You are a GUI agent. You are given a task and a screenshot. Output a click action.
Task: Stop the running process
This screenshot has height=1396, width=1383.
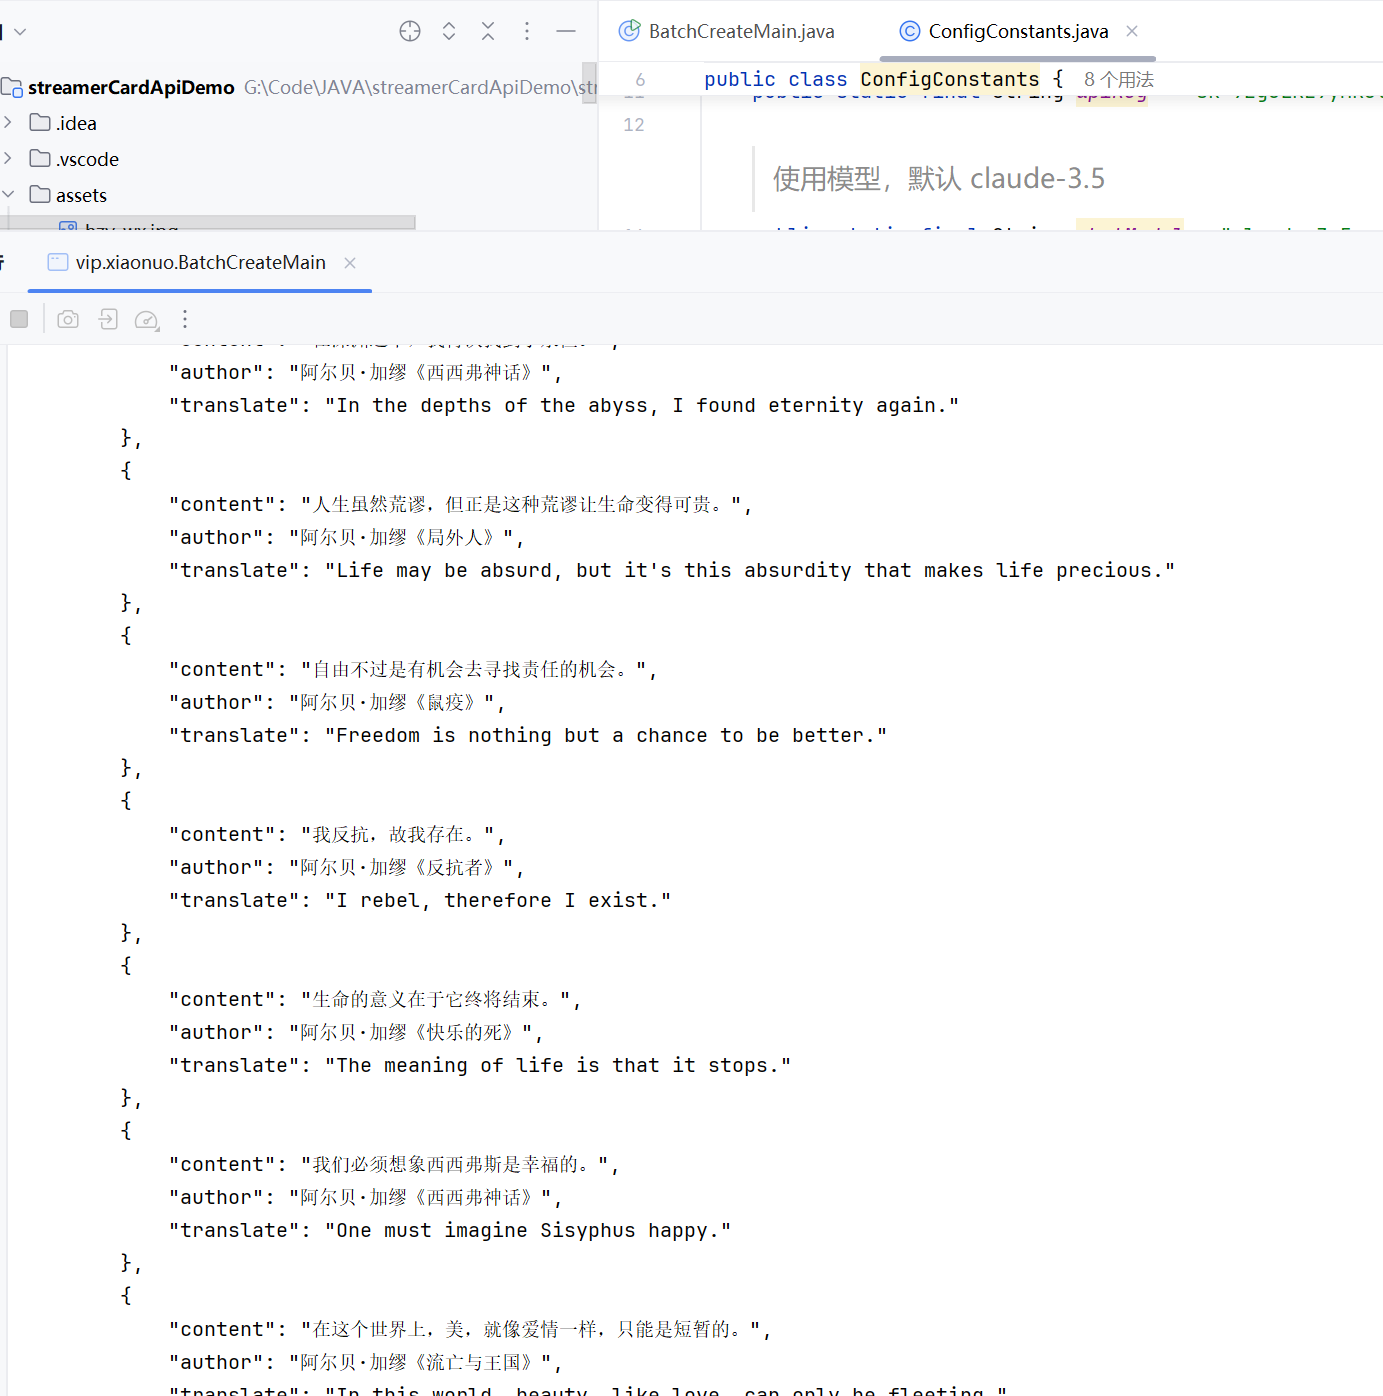(19, 319)
